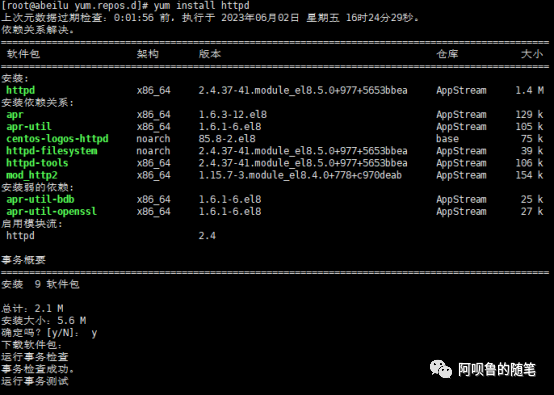The height and width of the screenshot is (395, 554).
Task: Click the apr package name
Action: (15, 115)
